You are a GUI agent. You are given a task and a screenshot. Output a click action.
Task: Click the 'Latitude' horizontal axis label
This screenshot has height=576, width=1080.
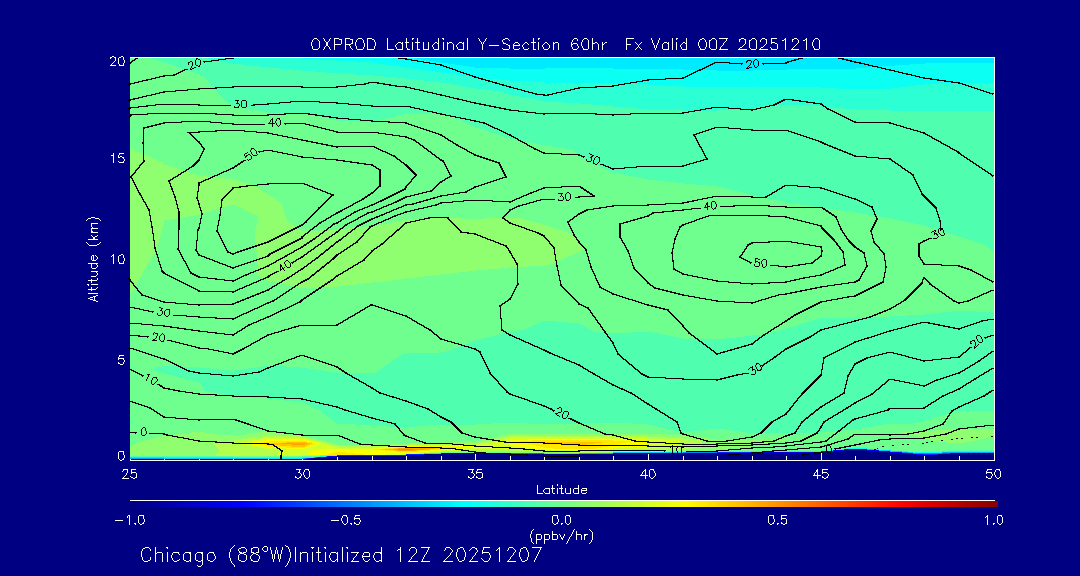coord(561,489)
